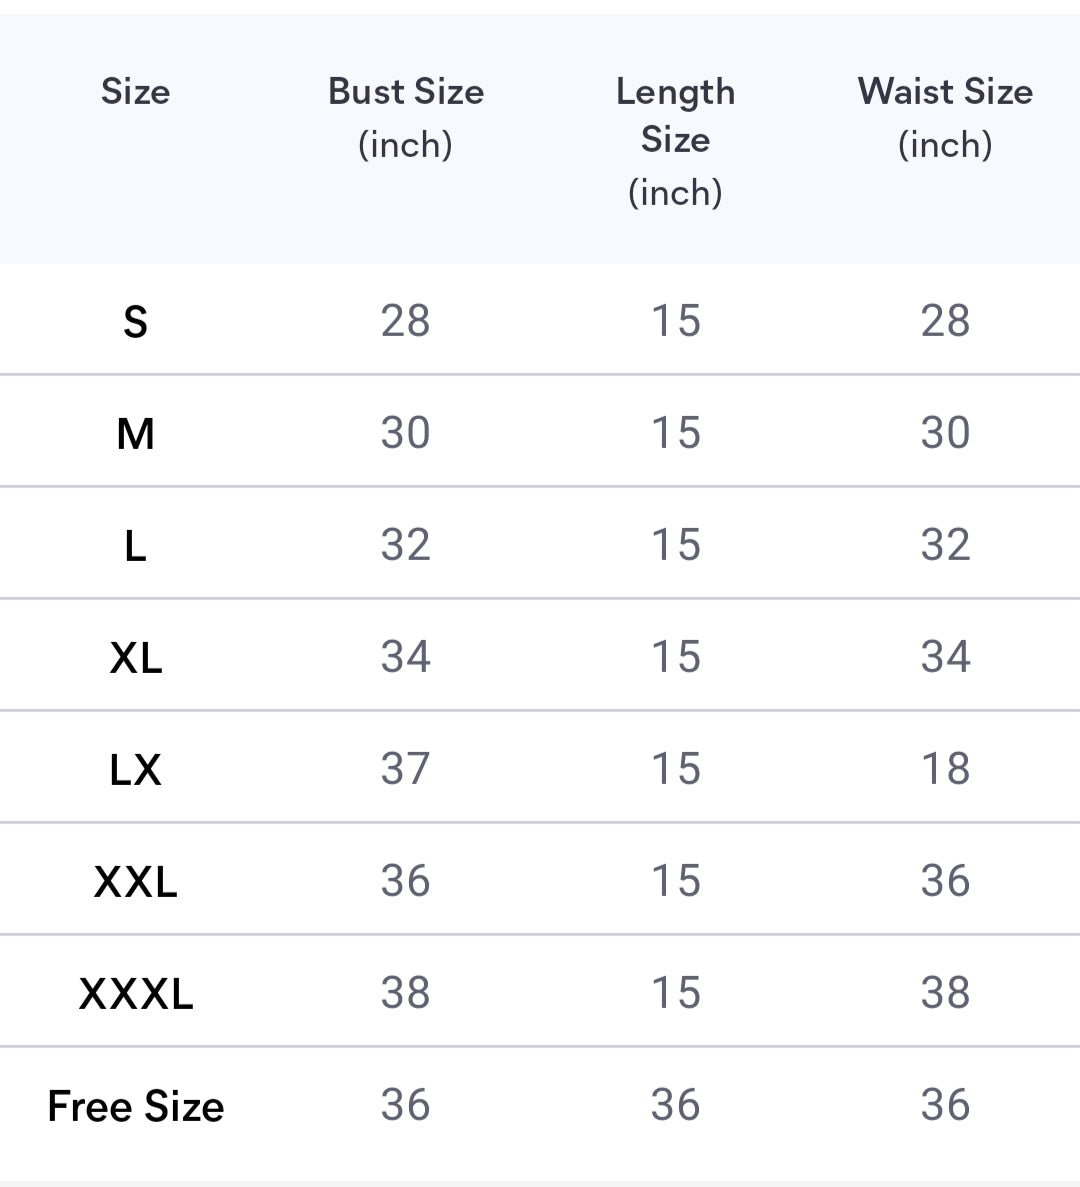Select length value 36 in Free Size row
The height and width of the screenshot is (1187, 1080).
click(x=675, y=1105)
